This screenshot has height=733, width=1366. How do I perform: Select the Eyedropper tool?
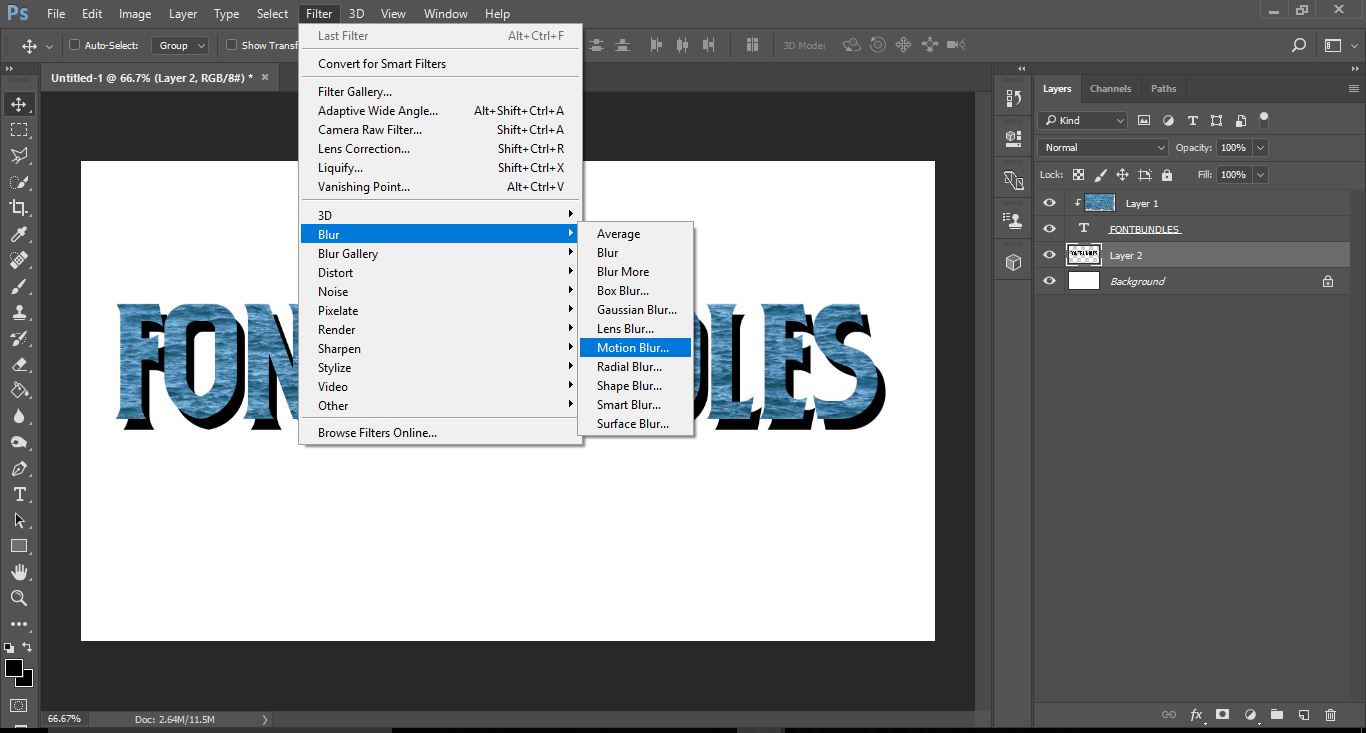[19, 234]
